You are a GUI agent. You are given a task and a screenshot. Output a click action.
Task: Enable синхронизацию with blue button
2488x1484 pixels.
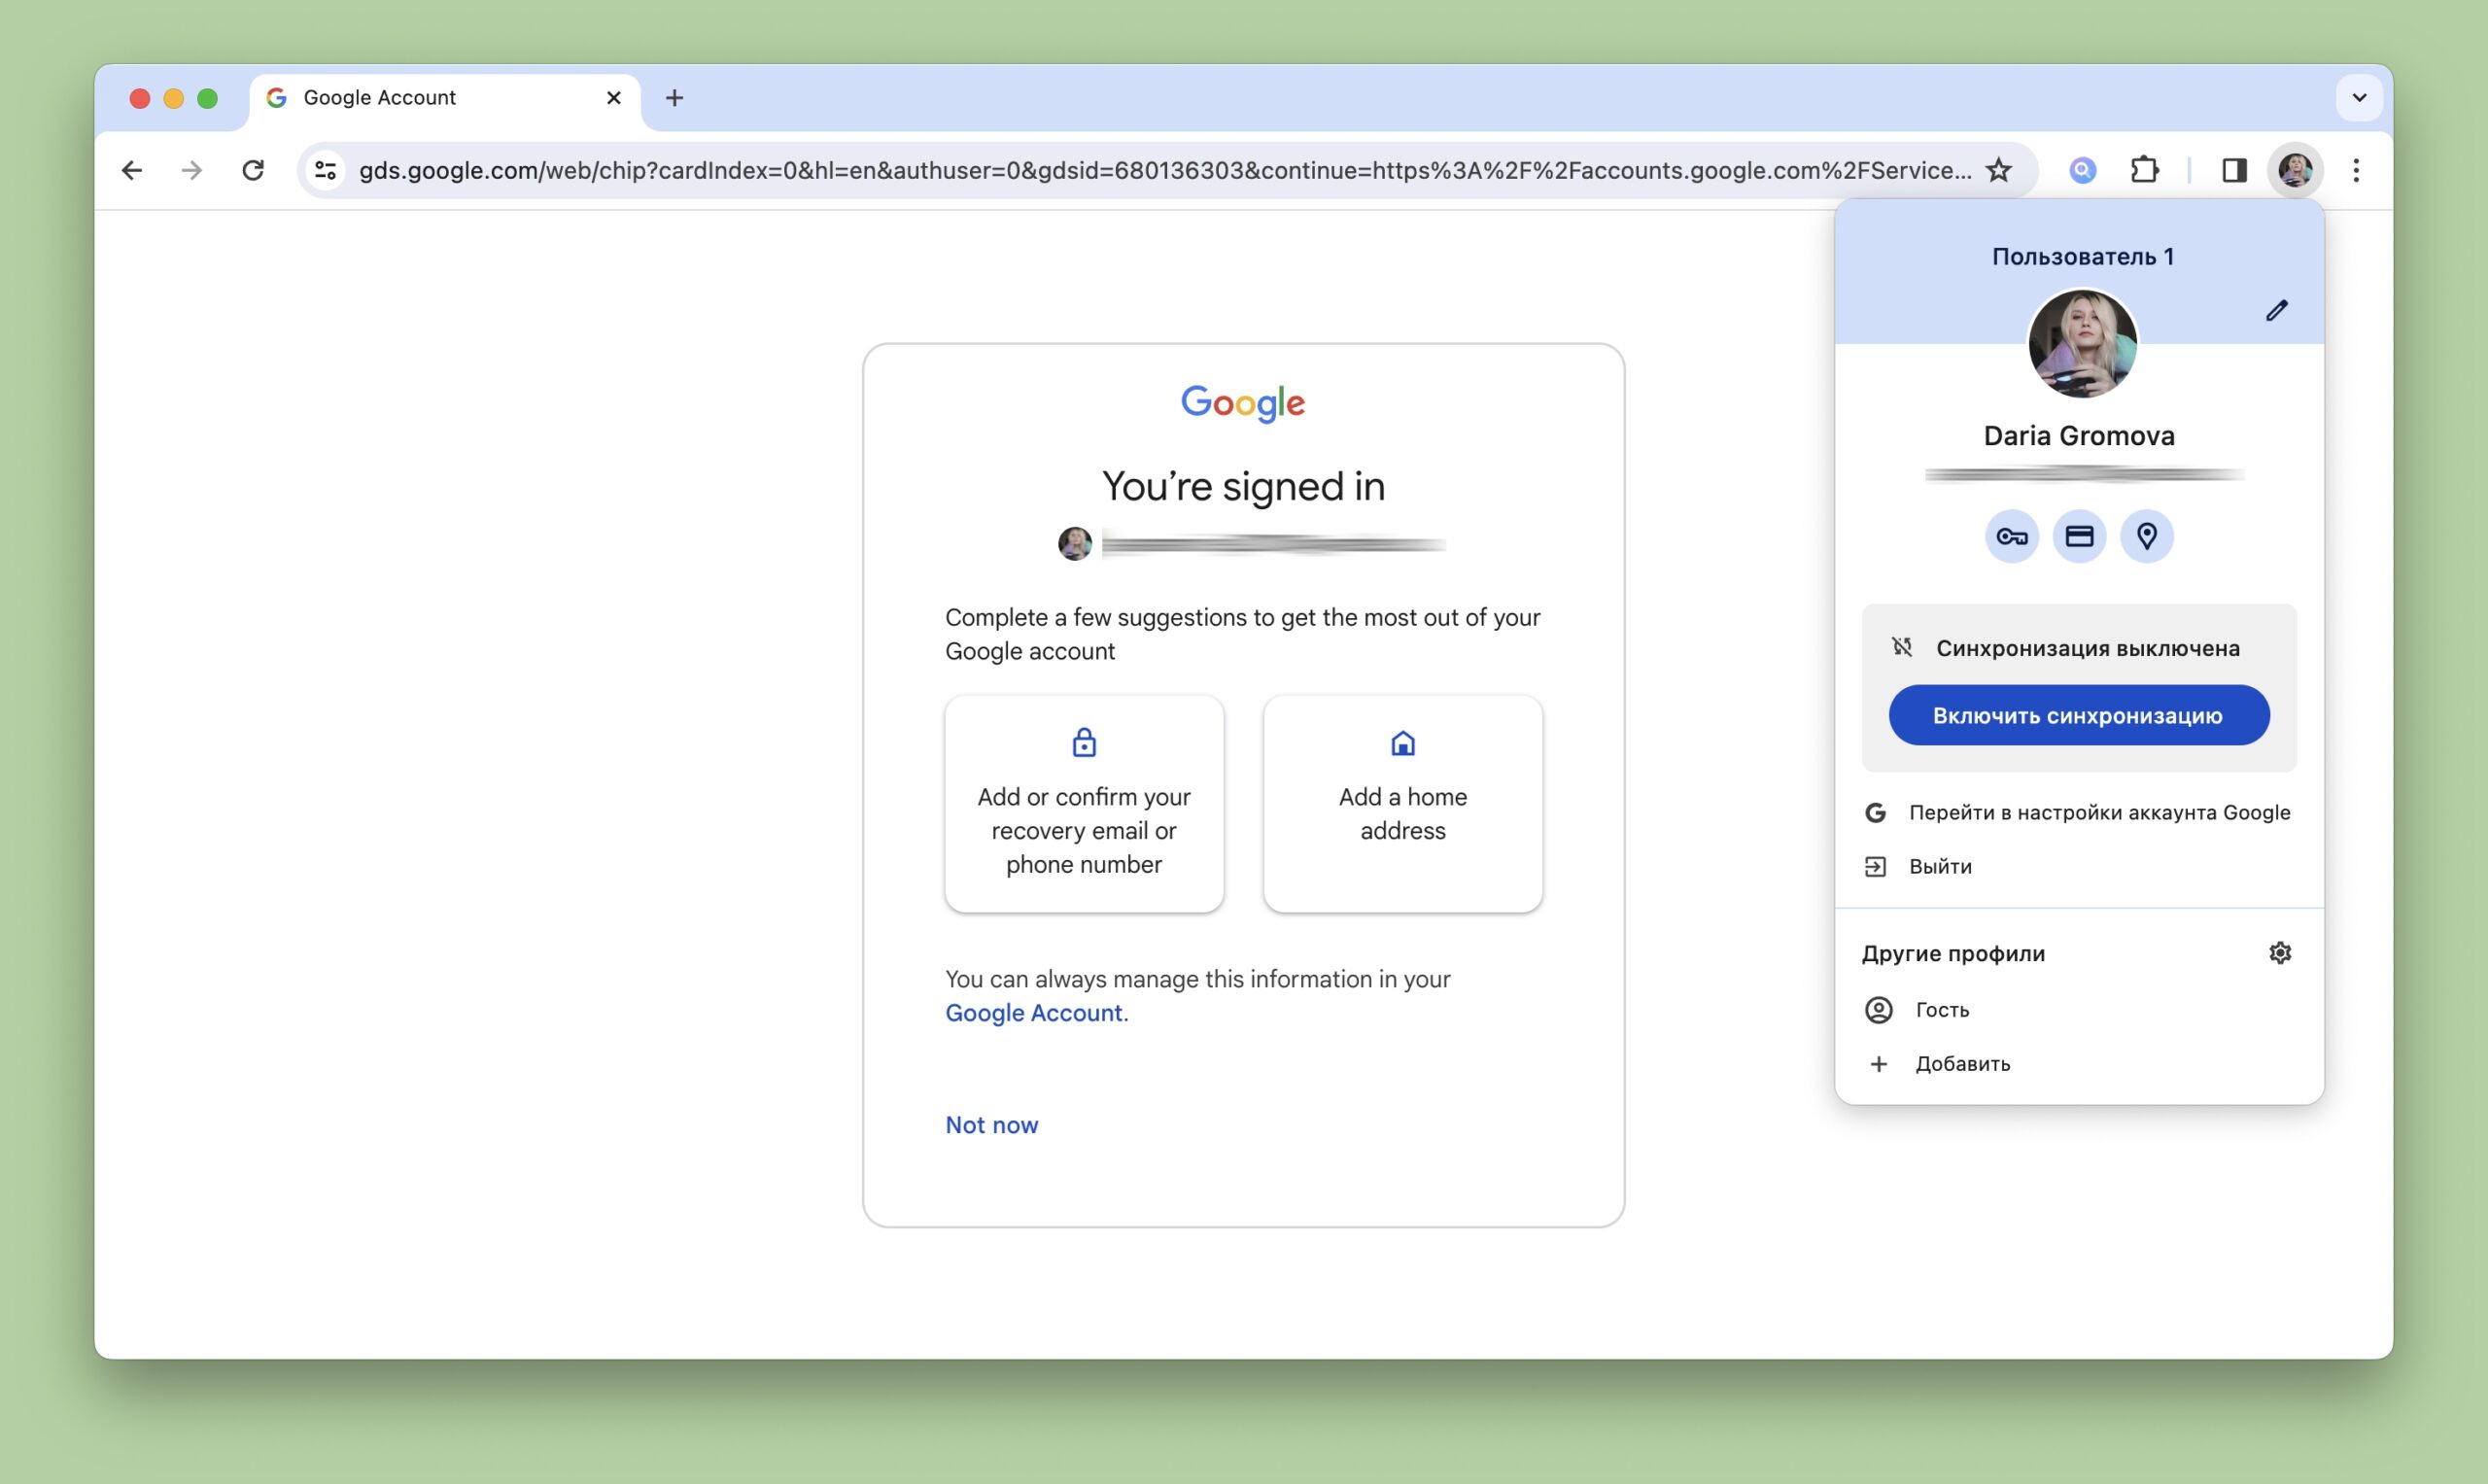point(2078,713)
